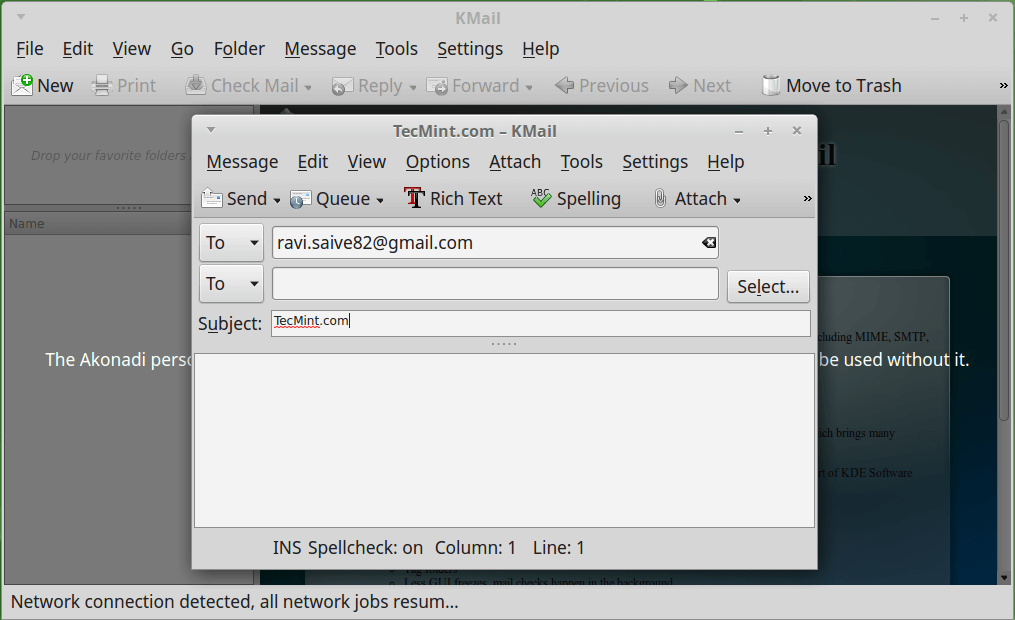Click the Check Mail icon

pyautogui.click(x=195, y=85)
